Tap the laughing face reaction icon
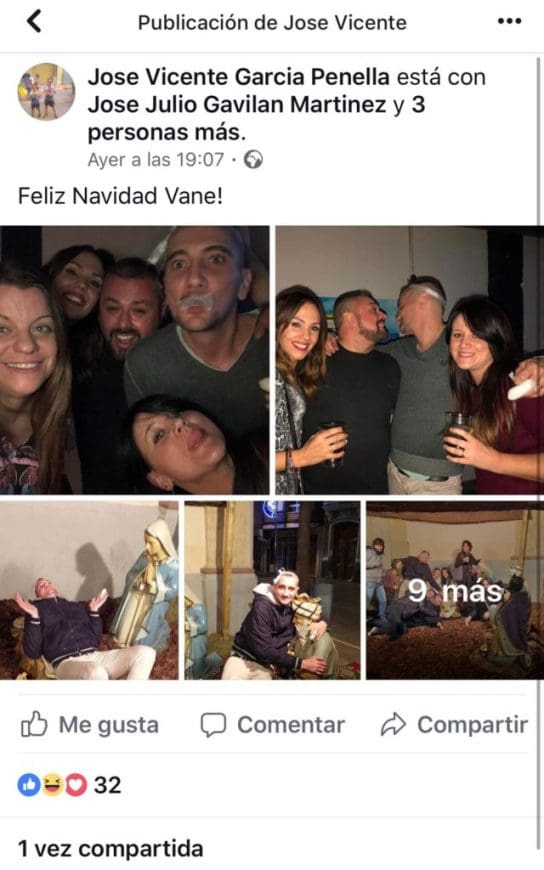Image resolution: width=544 pixels, height=870 pixels. point(52,785)
